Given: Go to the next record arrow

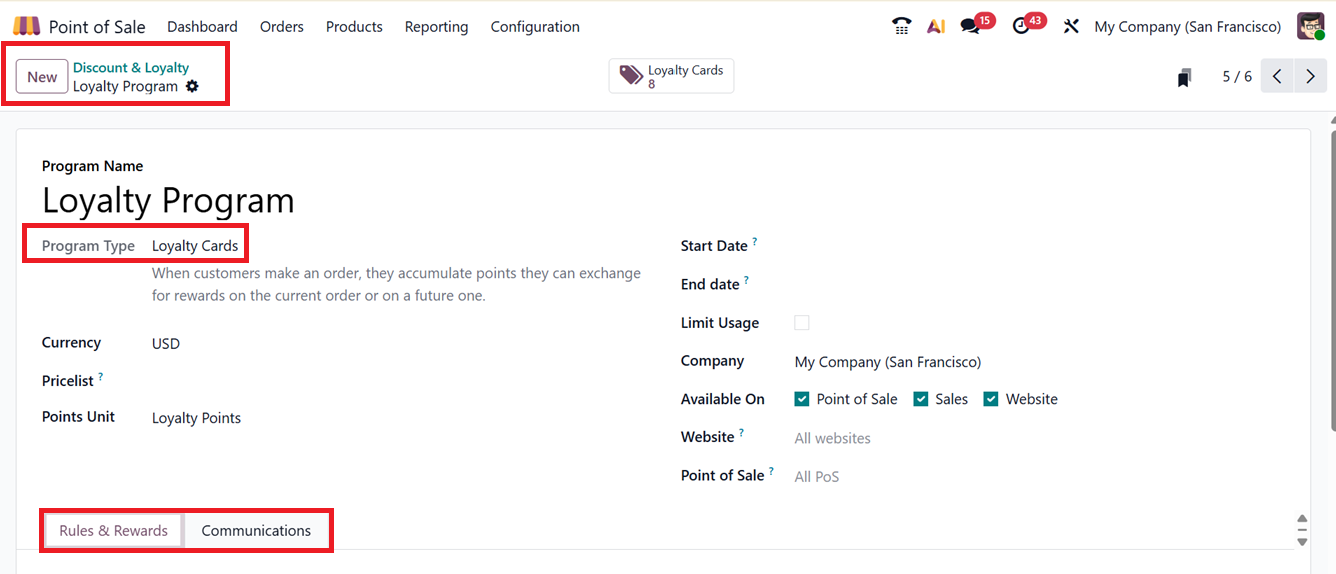Looking at the screenshot, I should (1310, 77).
